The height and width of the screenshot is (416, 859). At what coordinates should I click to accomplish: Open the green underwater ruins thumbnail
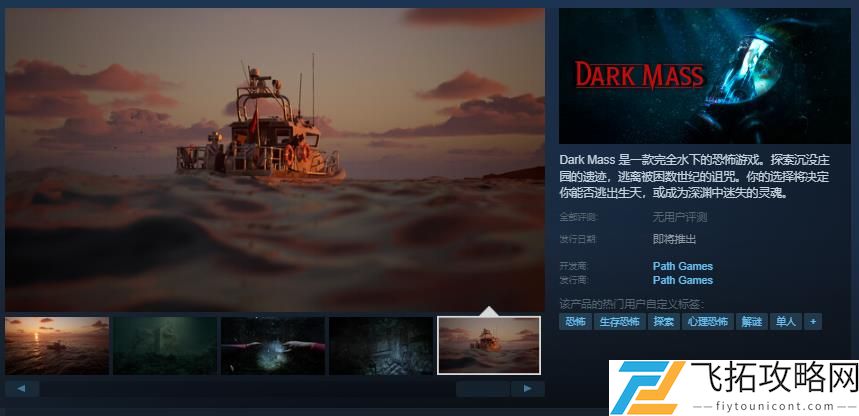tap(165, 346)
